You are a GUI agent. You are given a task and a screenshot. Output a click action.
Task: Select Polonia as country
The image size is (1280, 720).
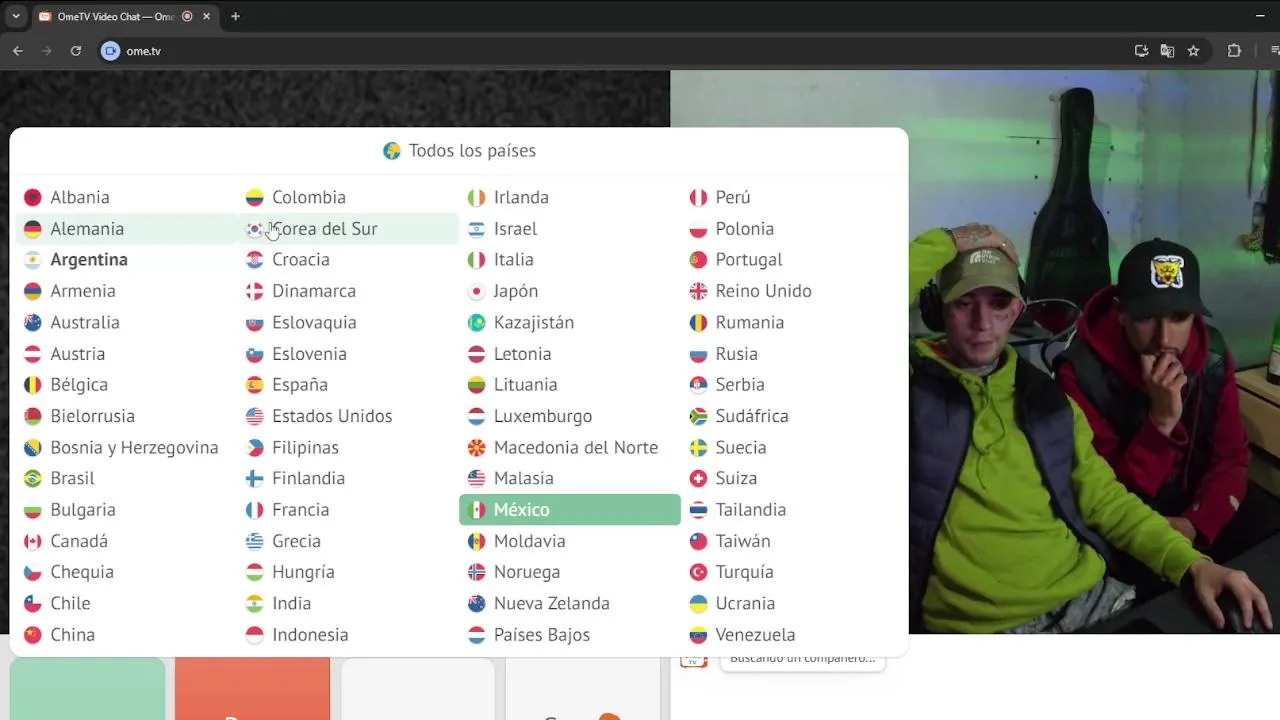(792, 229)
